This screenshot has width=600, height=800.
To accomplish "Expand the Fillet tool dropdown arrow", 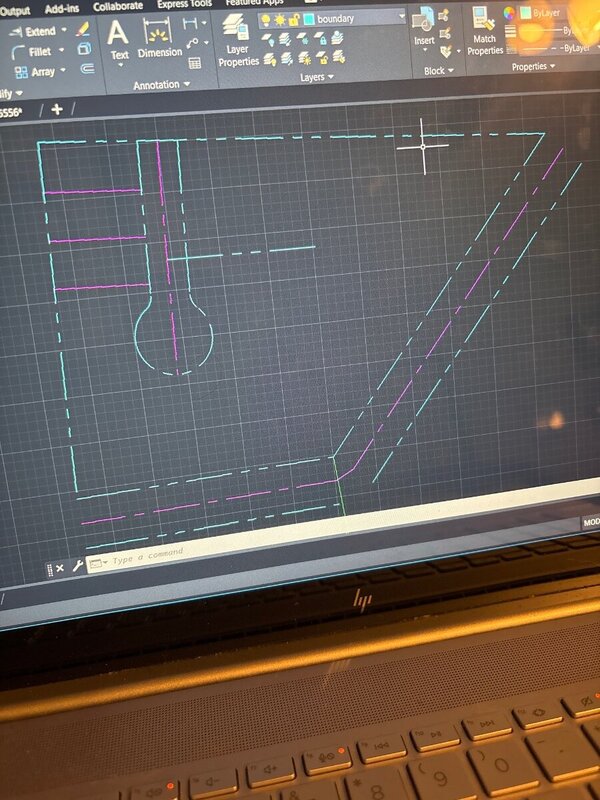I will coord(62,50).
